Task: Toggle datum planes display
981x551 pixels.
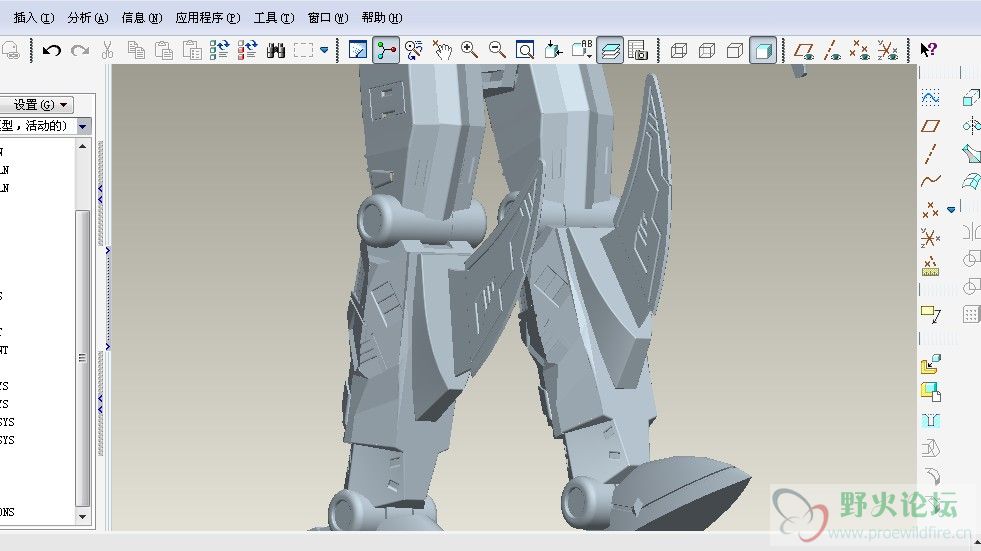Action: pyautogui.click(x=804, y=50)
